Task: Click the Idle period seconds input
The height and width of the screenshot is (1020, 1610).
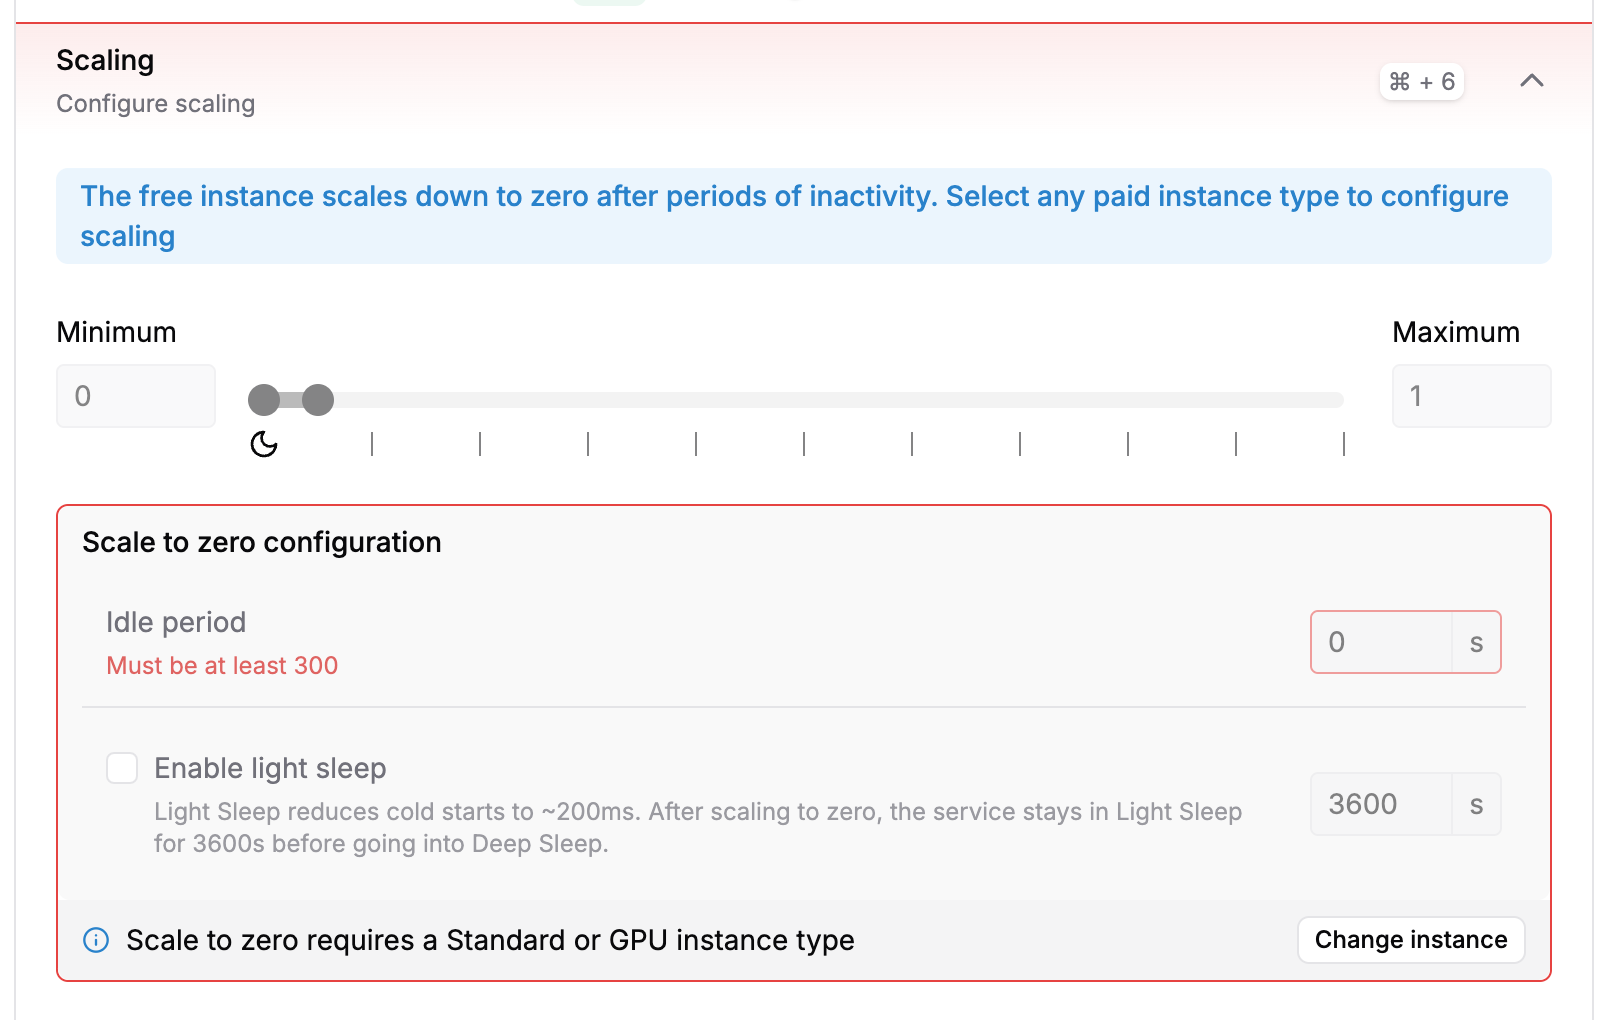Action: [x=1382, y=642]
